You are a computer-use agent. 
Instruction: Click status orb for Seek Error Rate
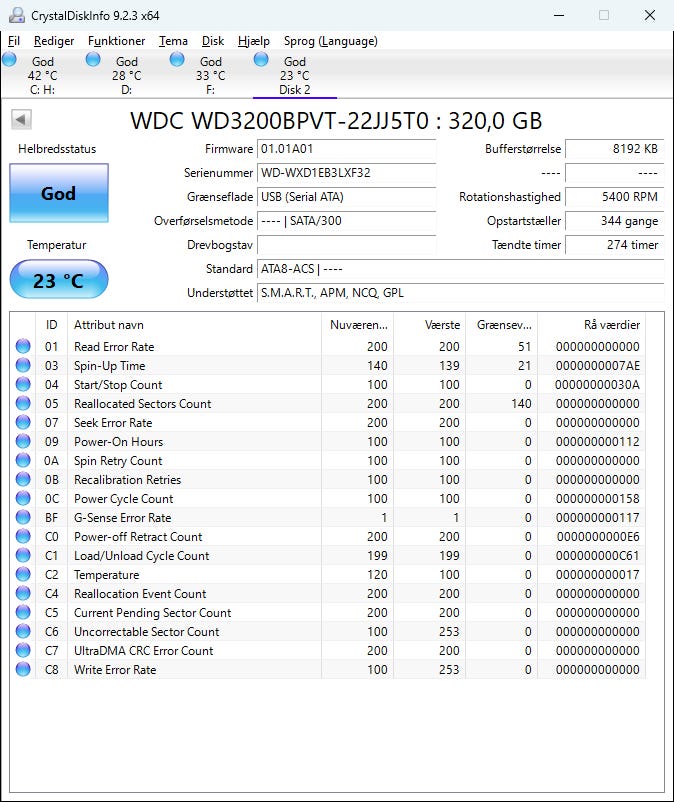[x=23, y=422]
